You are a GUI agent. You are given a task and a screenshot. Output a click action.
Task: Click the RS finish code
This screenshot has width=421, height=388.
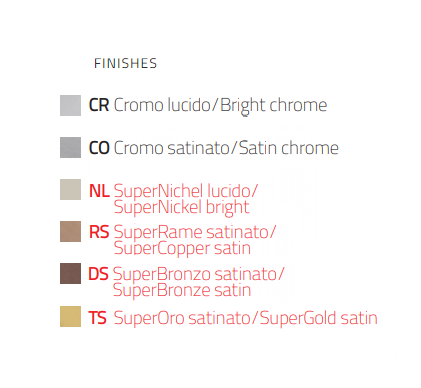coord(99,232)
